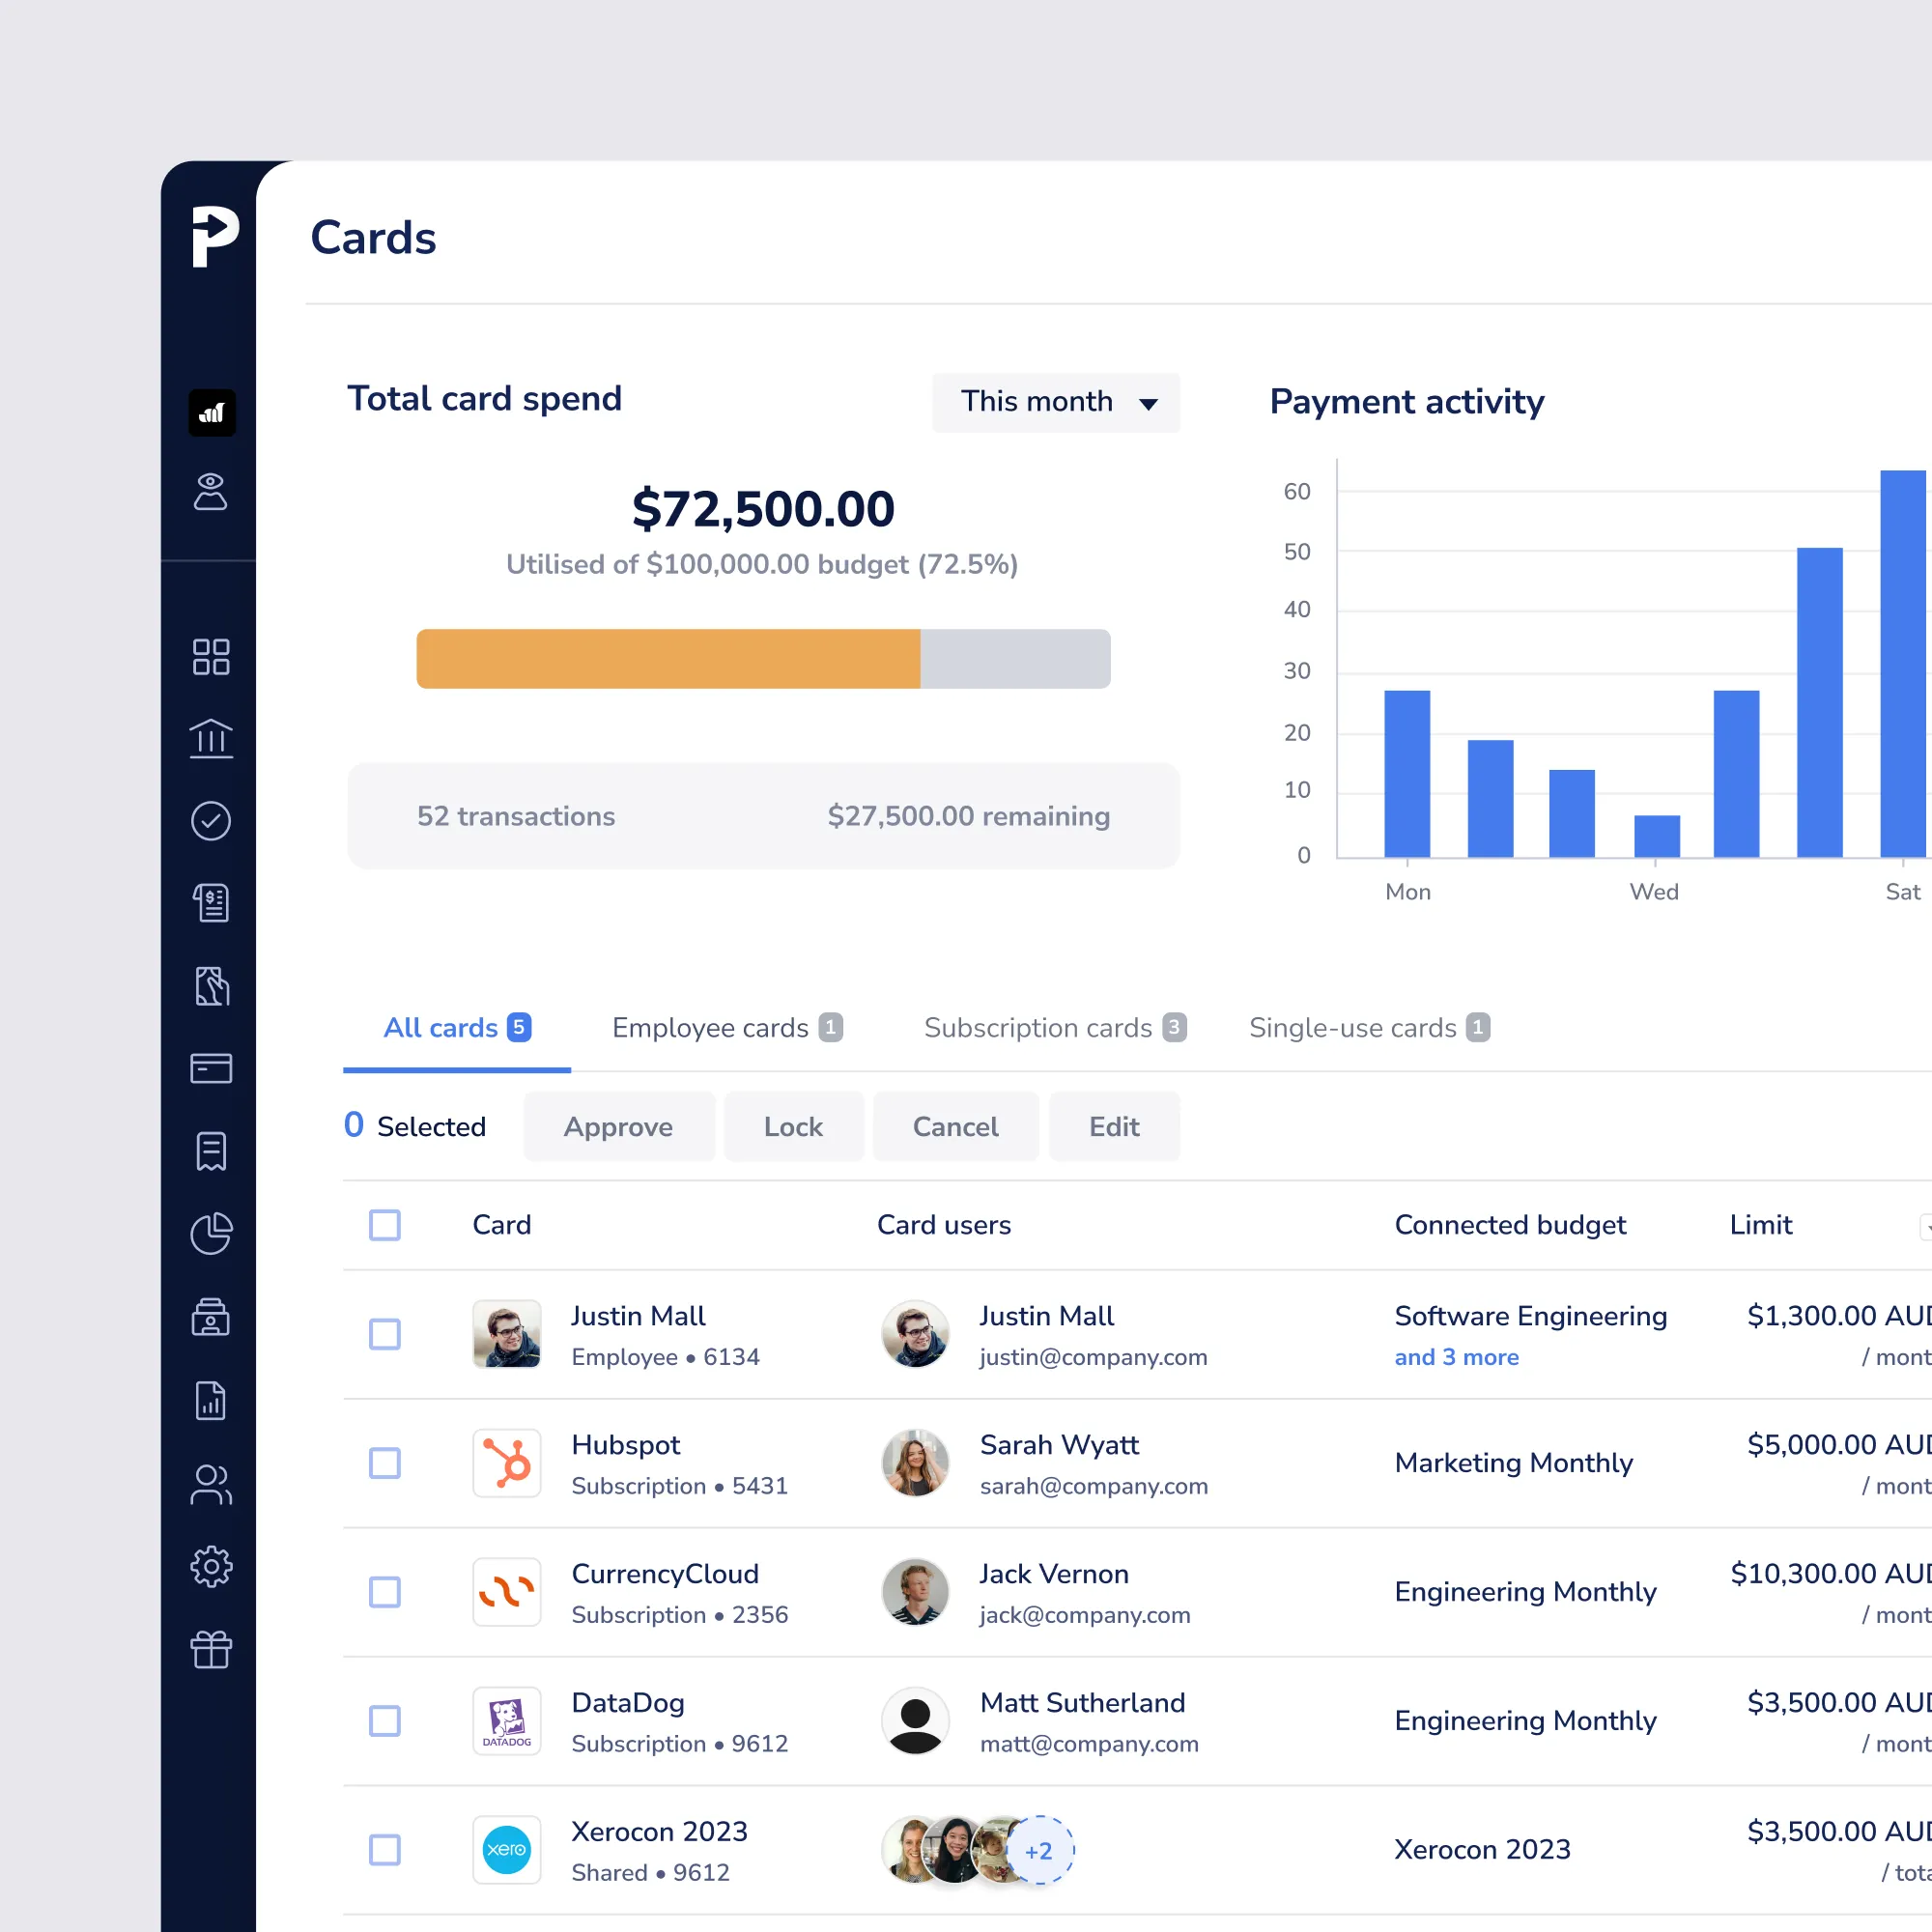
Task: Select the DataDog card row checkbox
Action: (385, 1721)
